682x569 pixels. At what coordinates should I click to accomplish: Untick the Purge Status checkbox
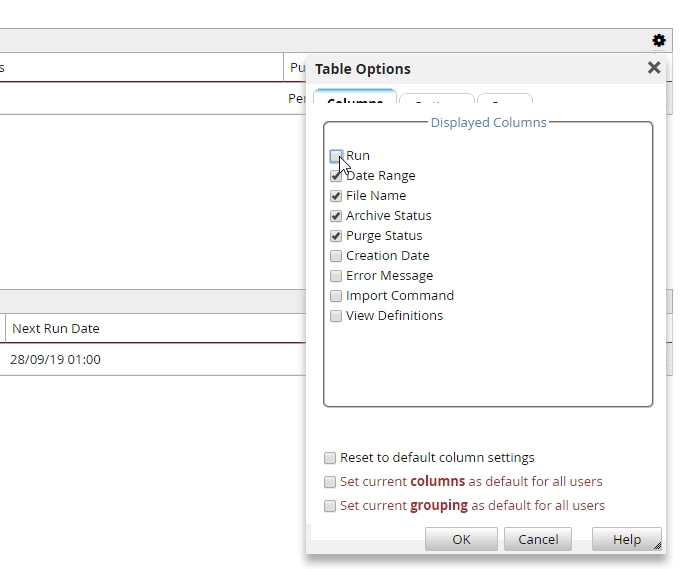click(x=336, y=236)
